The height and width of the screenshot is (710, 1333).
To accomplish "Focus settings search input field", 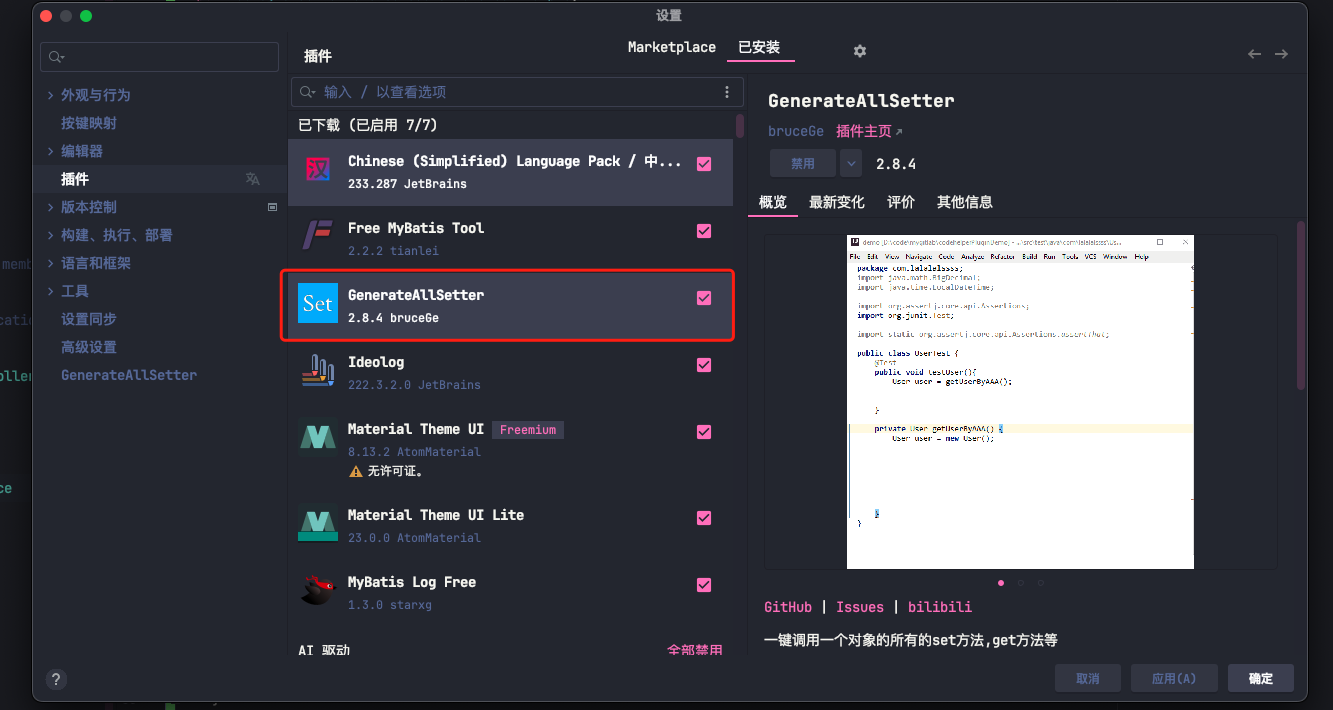I will point(160,58).
